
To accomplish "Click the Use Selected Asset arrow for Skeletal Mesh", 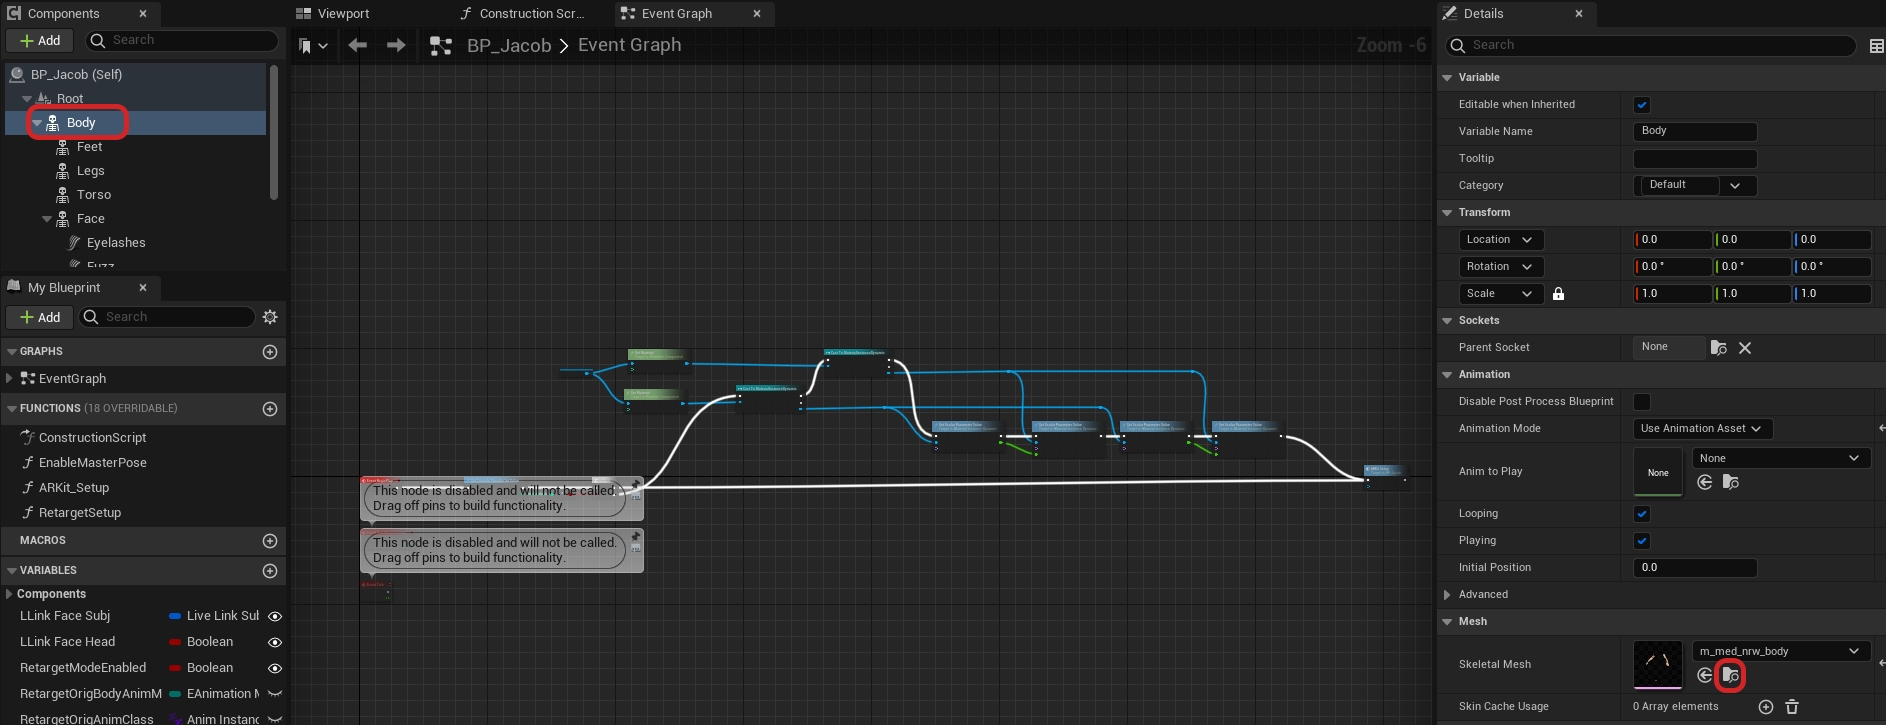I will click(1705, 676).
